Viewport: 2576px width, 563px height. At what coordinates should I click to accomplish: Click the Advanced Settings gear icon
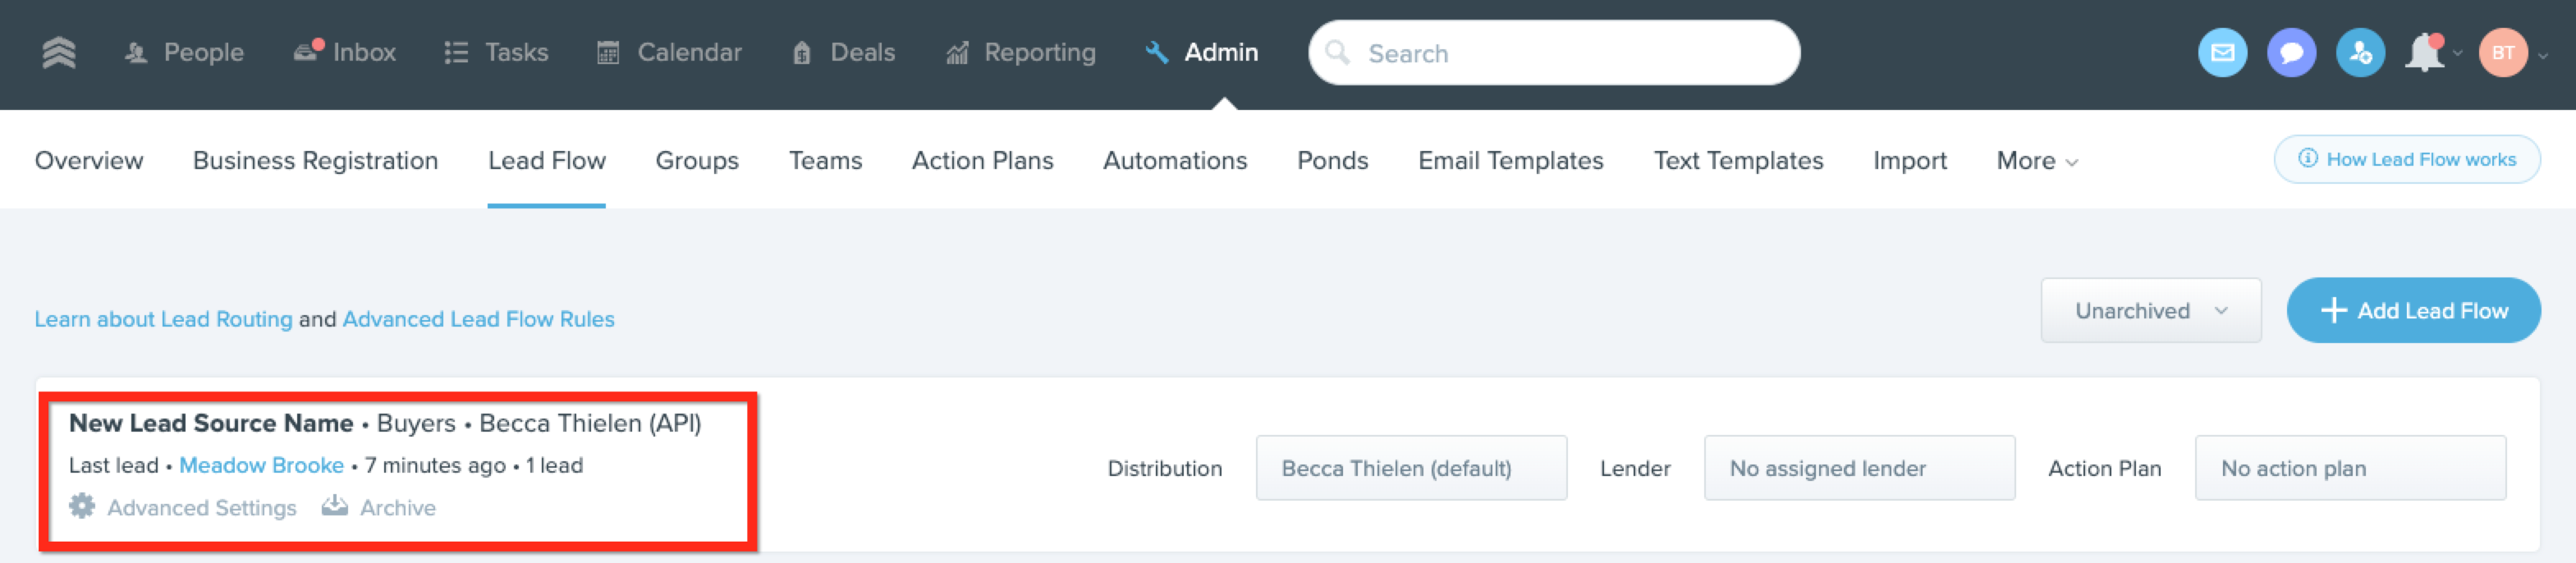coord(82,506)
